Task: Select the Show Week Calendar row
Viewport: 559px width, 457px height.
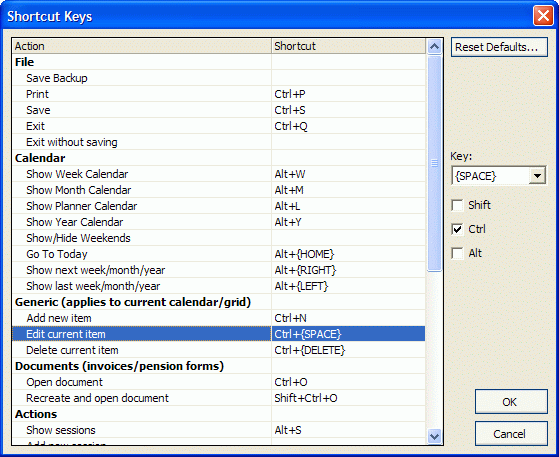Action: [x=219, y=174]
